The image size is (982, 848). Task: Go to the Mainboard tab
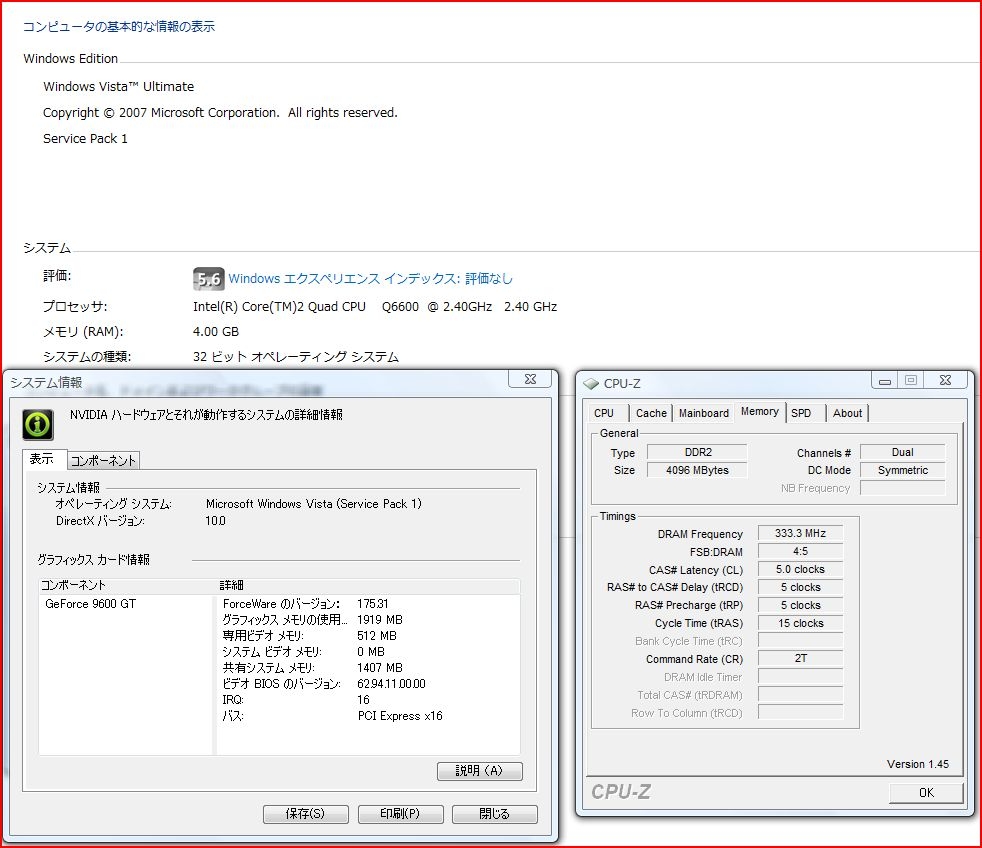[704, 413]
